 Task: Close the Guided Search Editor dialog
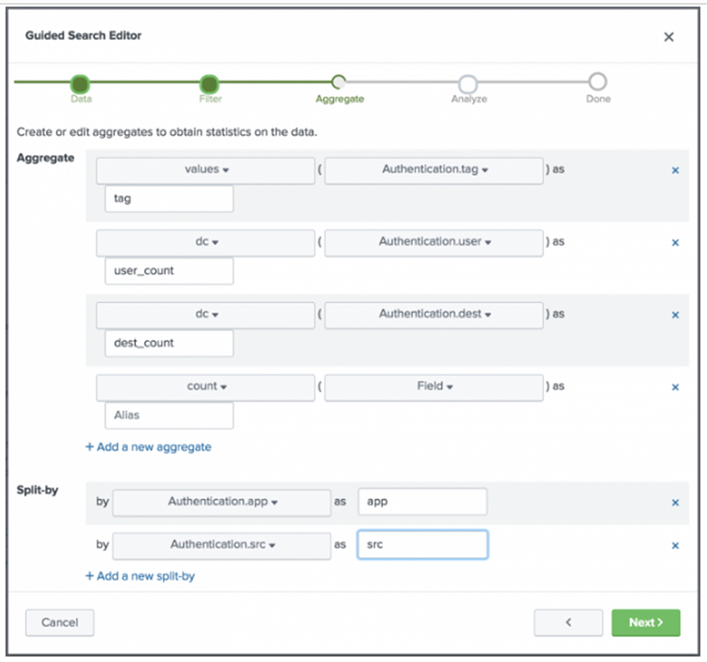[x=669, y=37]
